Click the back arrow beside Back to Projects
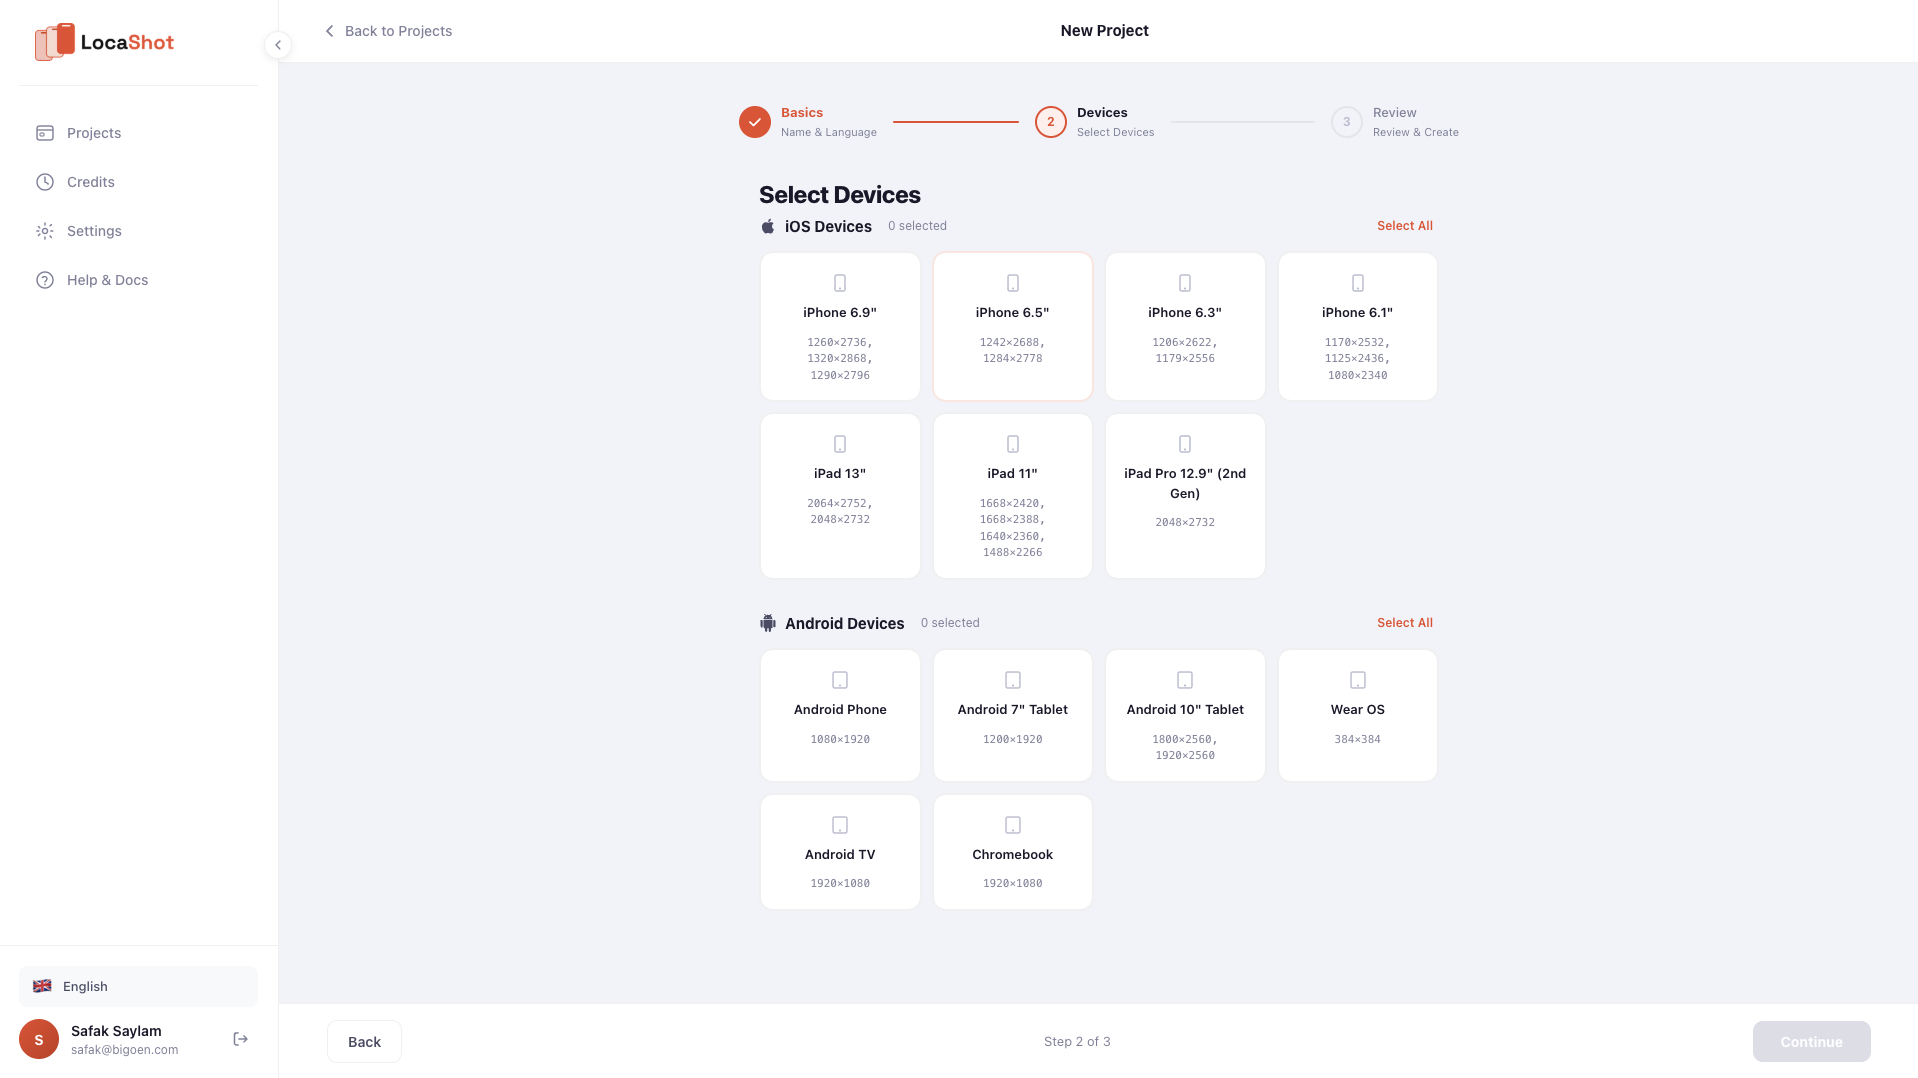Viewport: 1918px width, 1078px height. (x=329, y=31)
